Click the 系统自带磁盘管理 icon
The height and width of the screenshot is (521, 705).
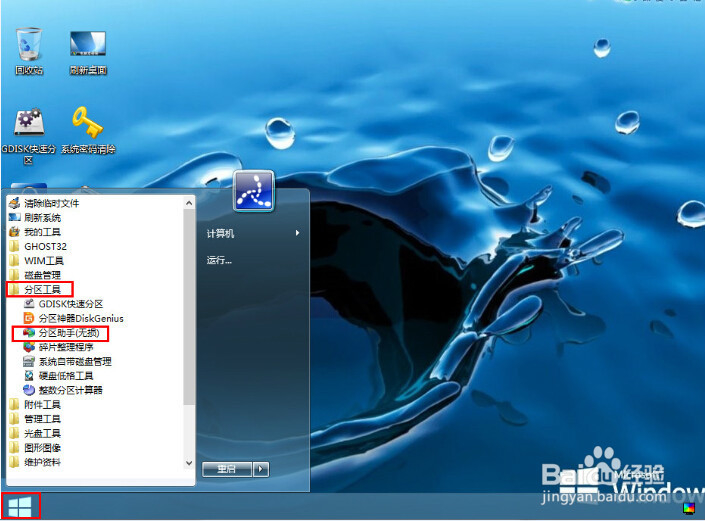(x=29, y=361)
